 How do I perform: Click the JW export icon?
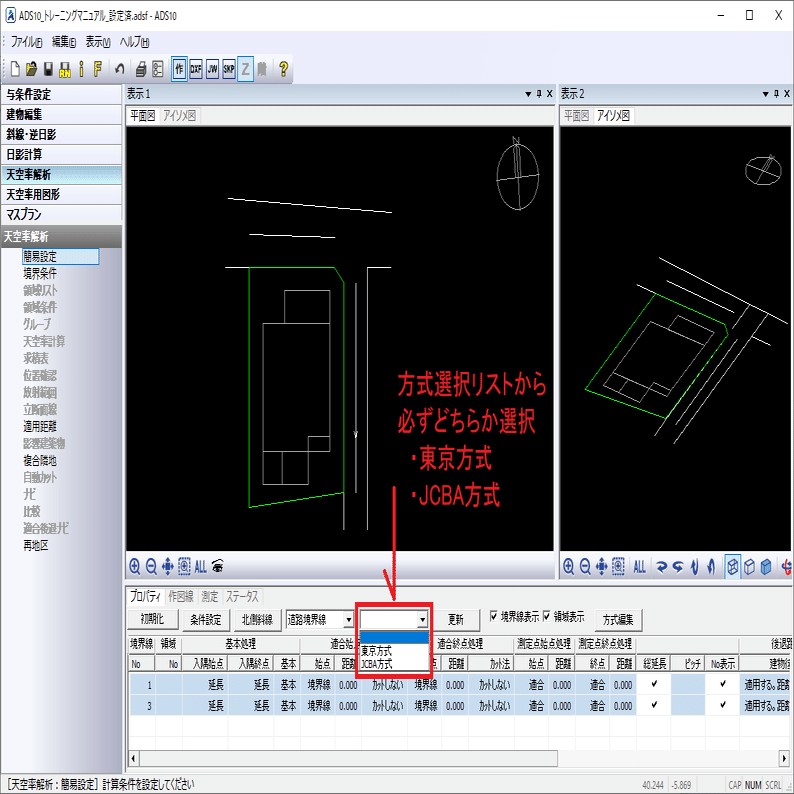coord(213,69)
